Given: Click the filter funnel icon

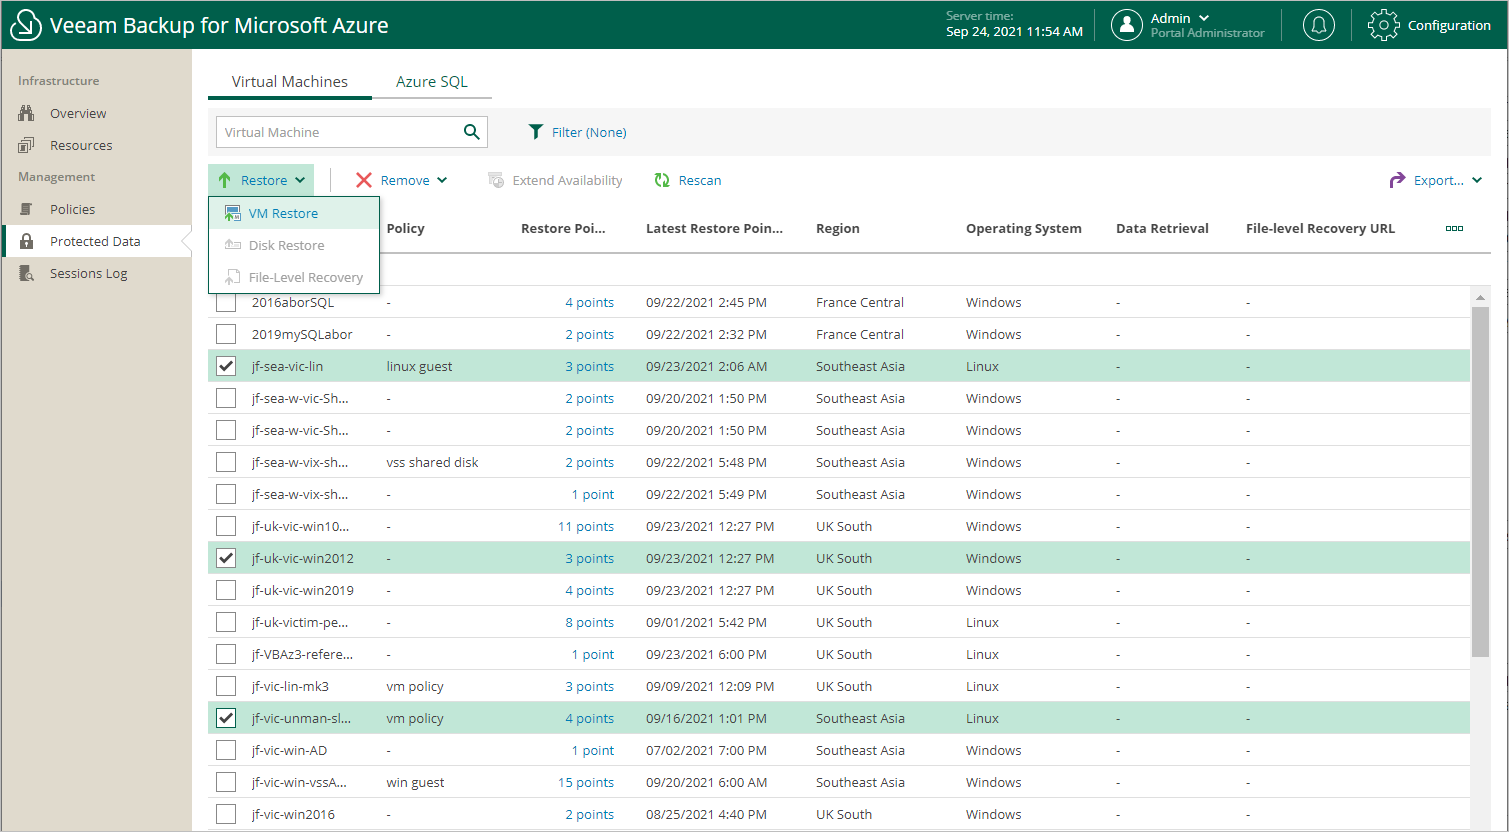Looking at the screenshot, I should click(536, 132).
